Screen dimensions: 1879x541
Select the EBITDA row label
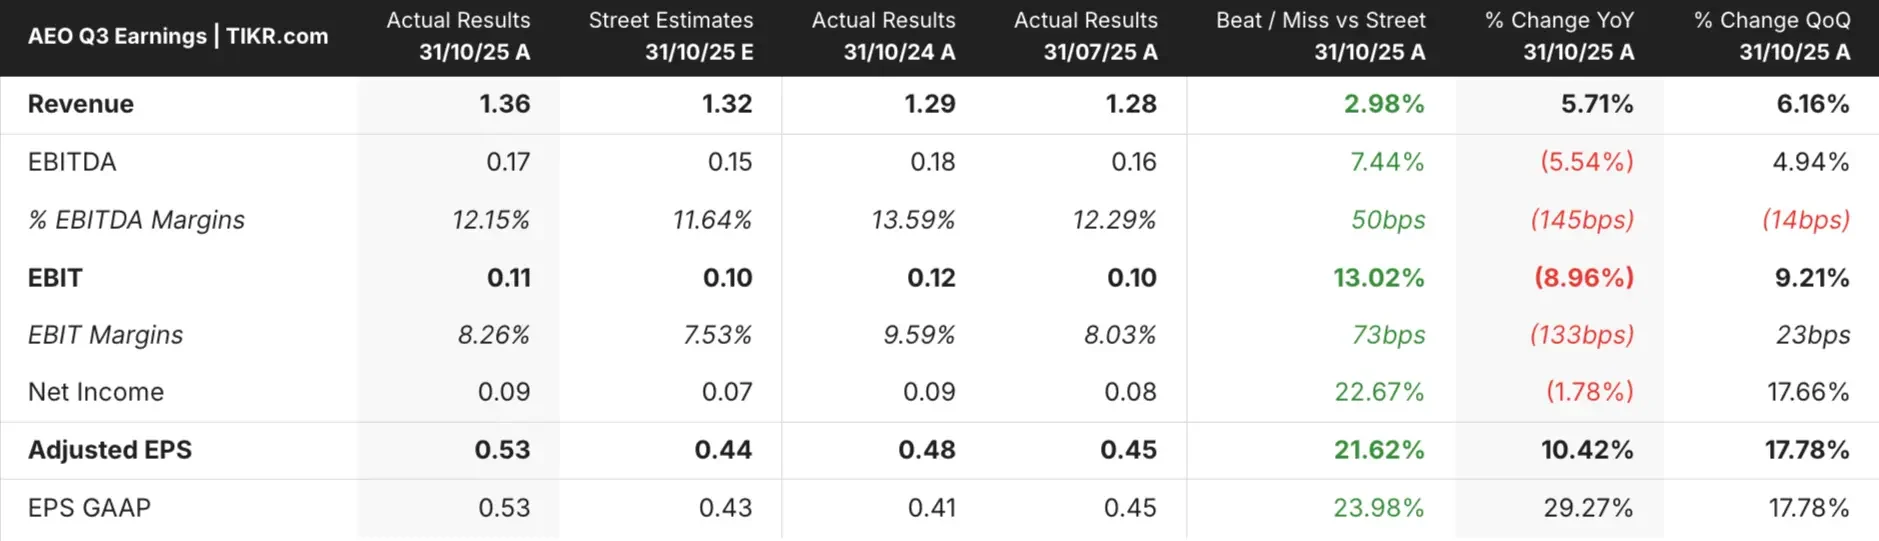72,162
